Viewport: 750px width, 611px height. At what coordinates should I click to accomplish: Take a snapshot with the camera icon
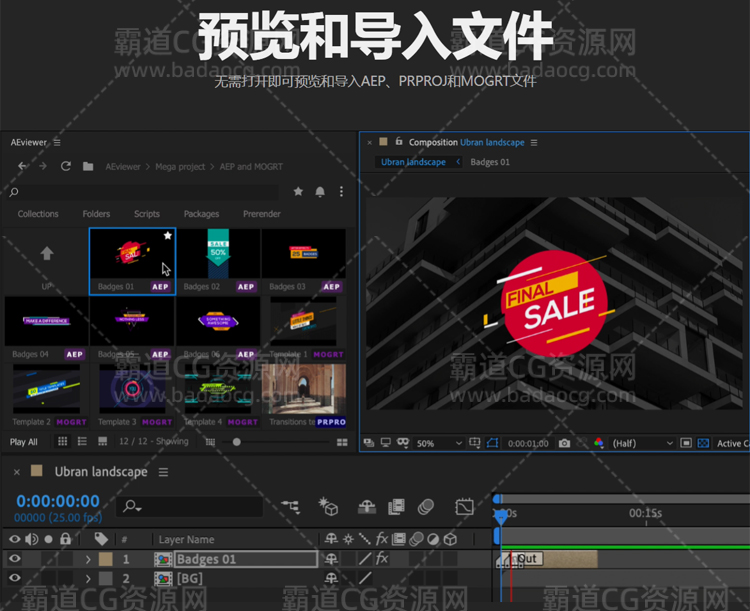point(564,444)
